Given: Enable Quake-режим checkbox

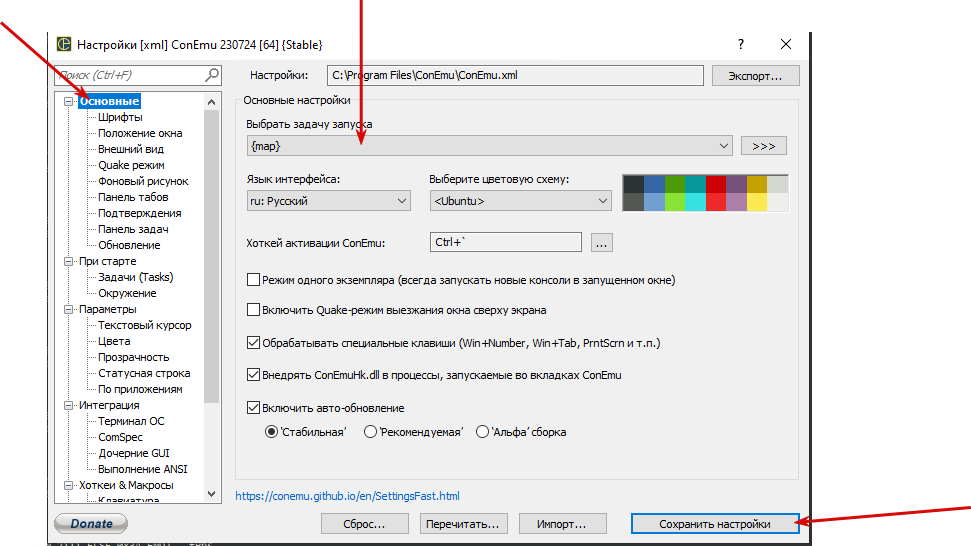Looking at the screenshot, I should pyautogui.click(x=253, y=310).
